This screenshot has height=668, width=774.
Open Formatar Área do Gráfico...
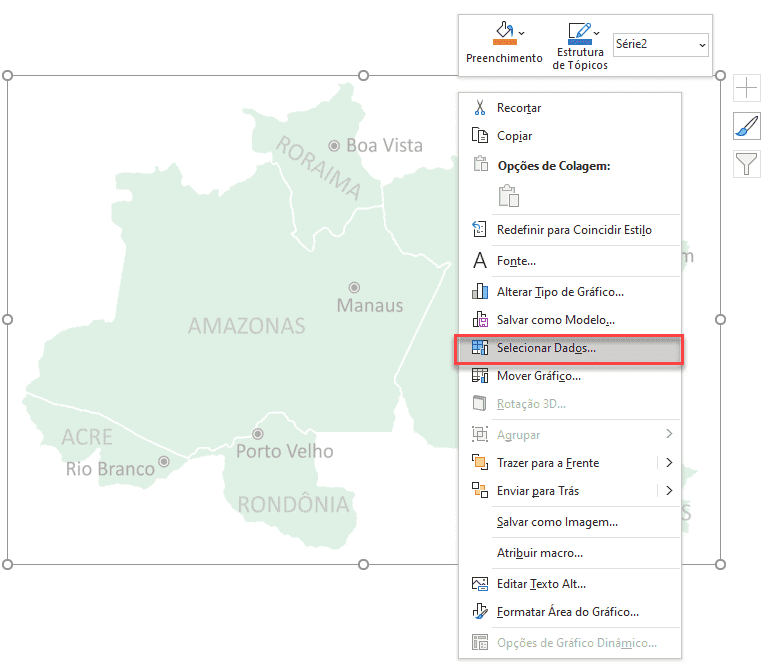(570, 611)
